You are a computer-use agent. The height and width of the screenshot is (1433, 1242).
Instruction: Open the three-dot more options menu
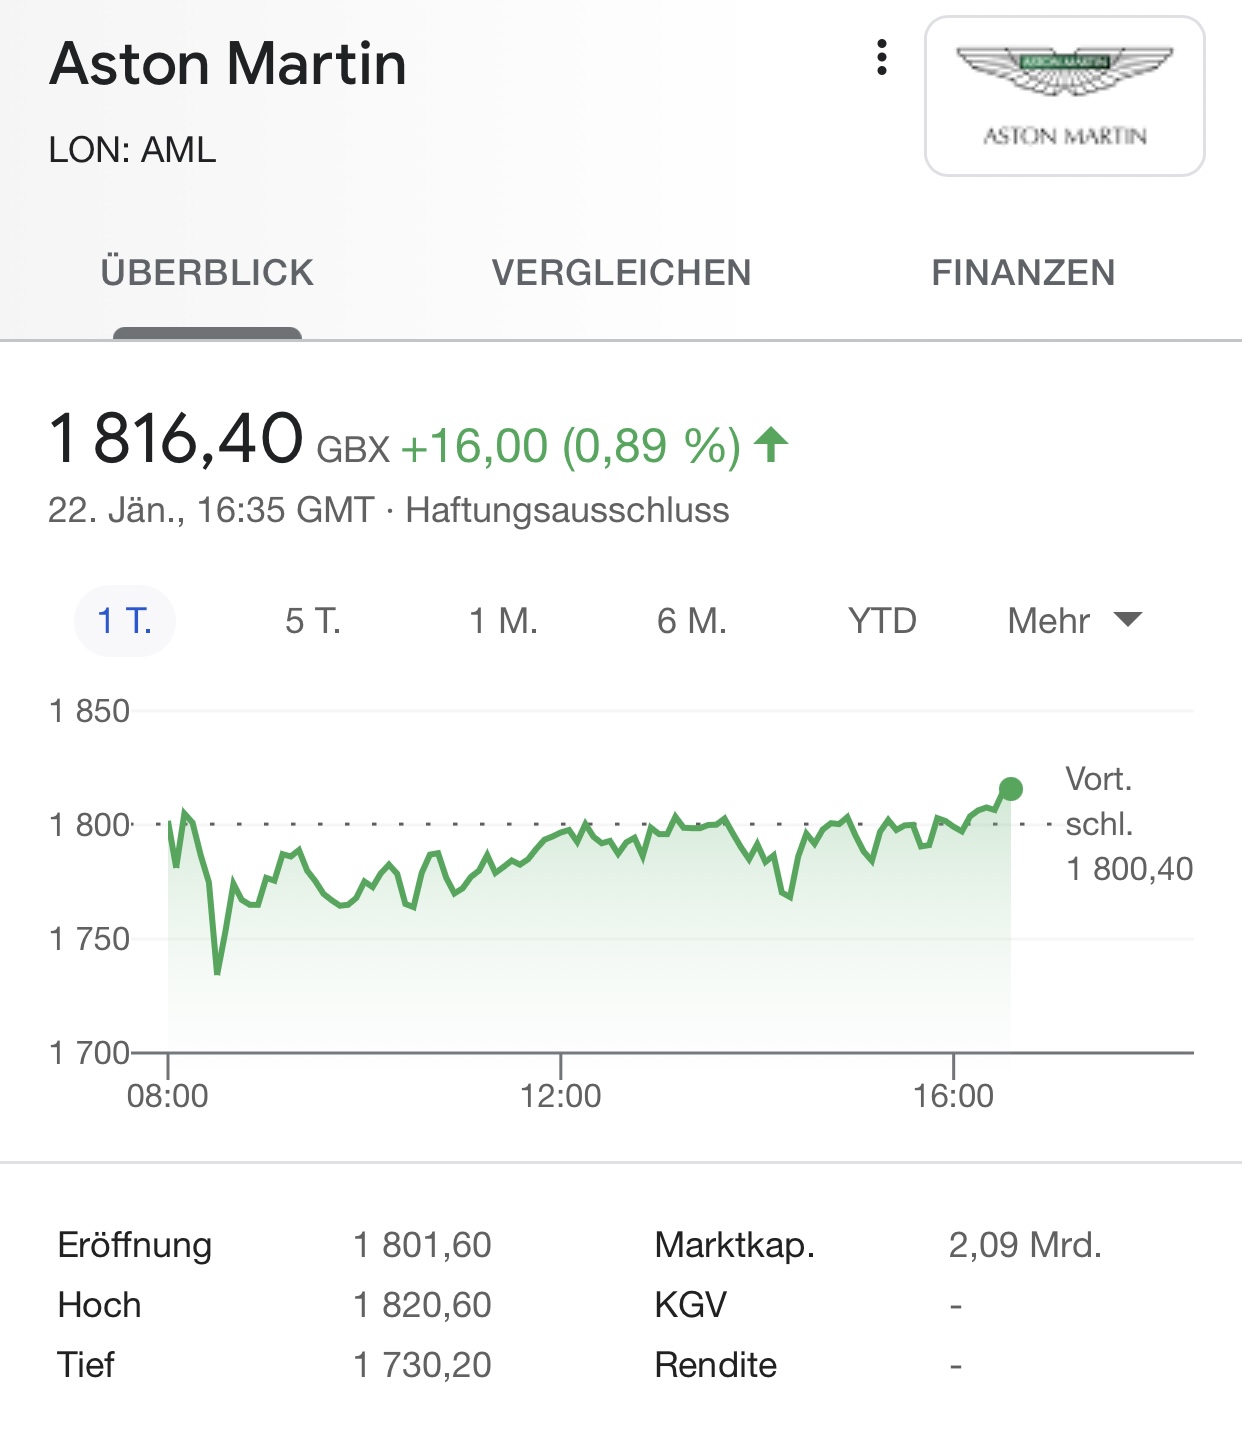(x=881, y=58)
